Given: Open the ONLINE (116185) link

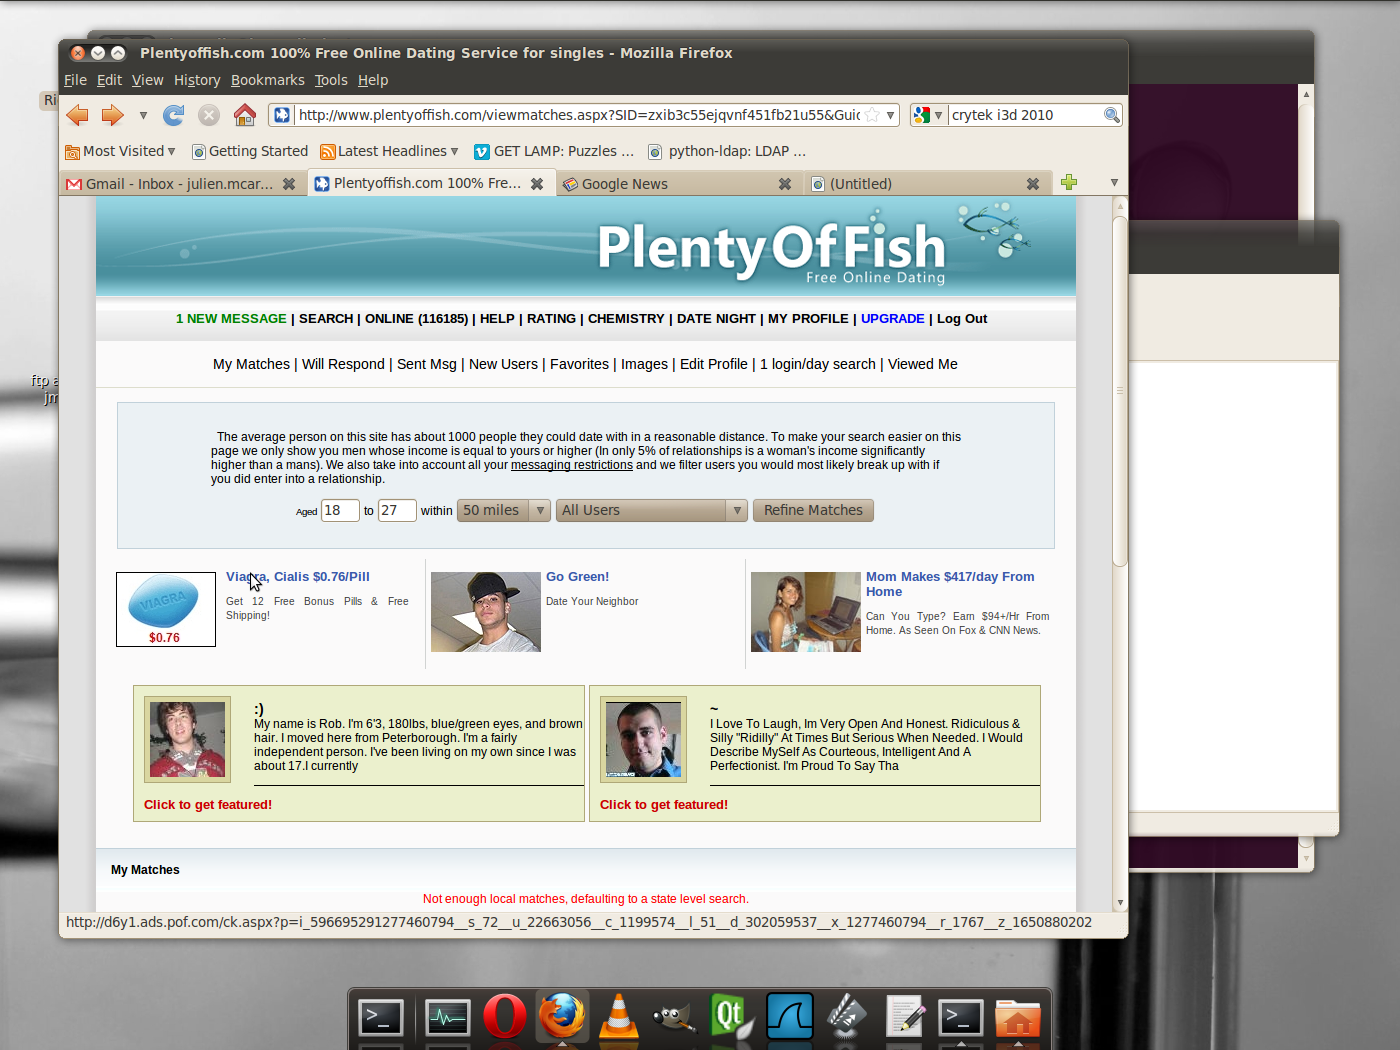Looking at the screenshot, I should tap(416, 319).
